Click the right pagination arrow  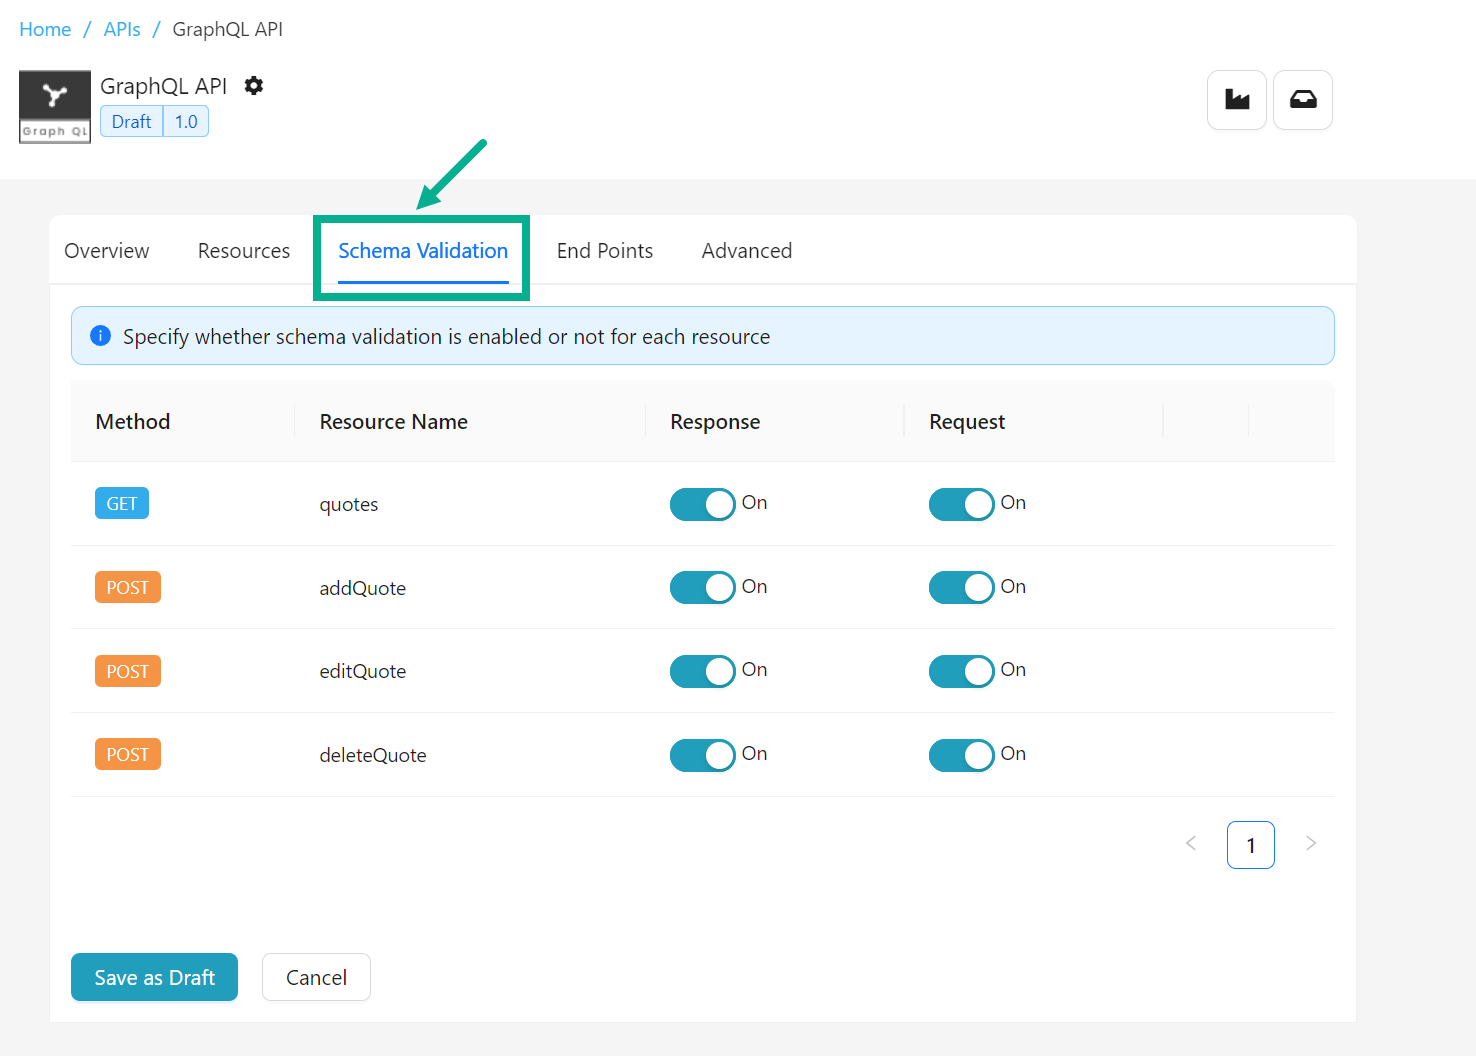tap(1311, 844)
